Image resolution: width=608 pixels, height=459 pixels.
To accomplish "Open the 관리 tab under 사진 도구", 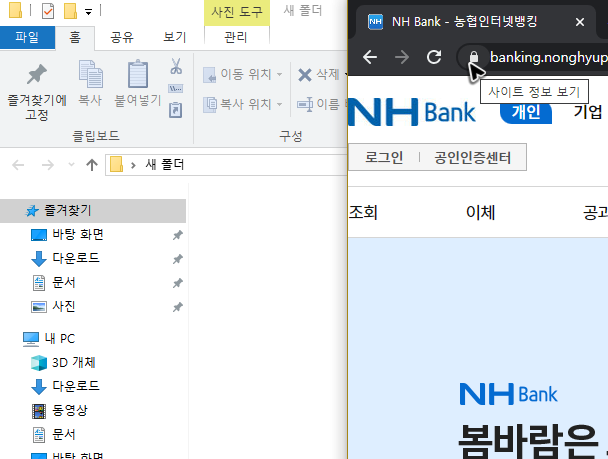I will pyautogui.click(x=236, y=38).
